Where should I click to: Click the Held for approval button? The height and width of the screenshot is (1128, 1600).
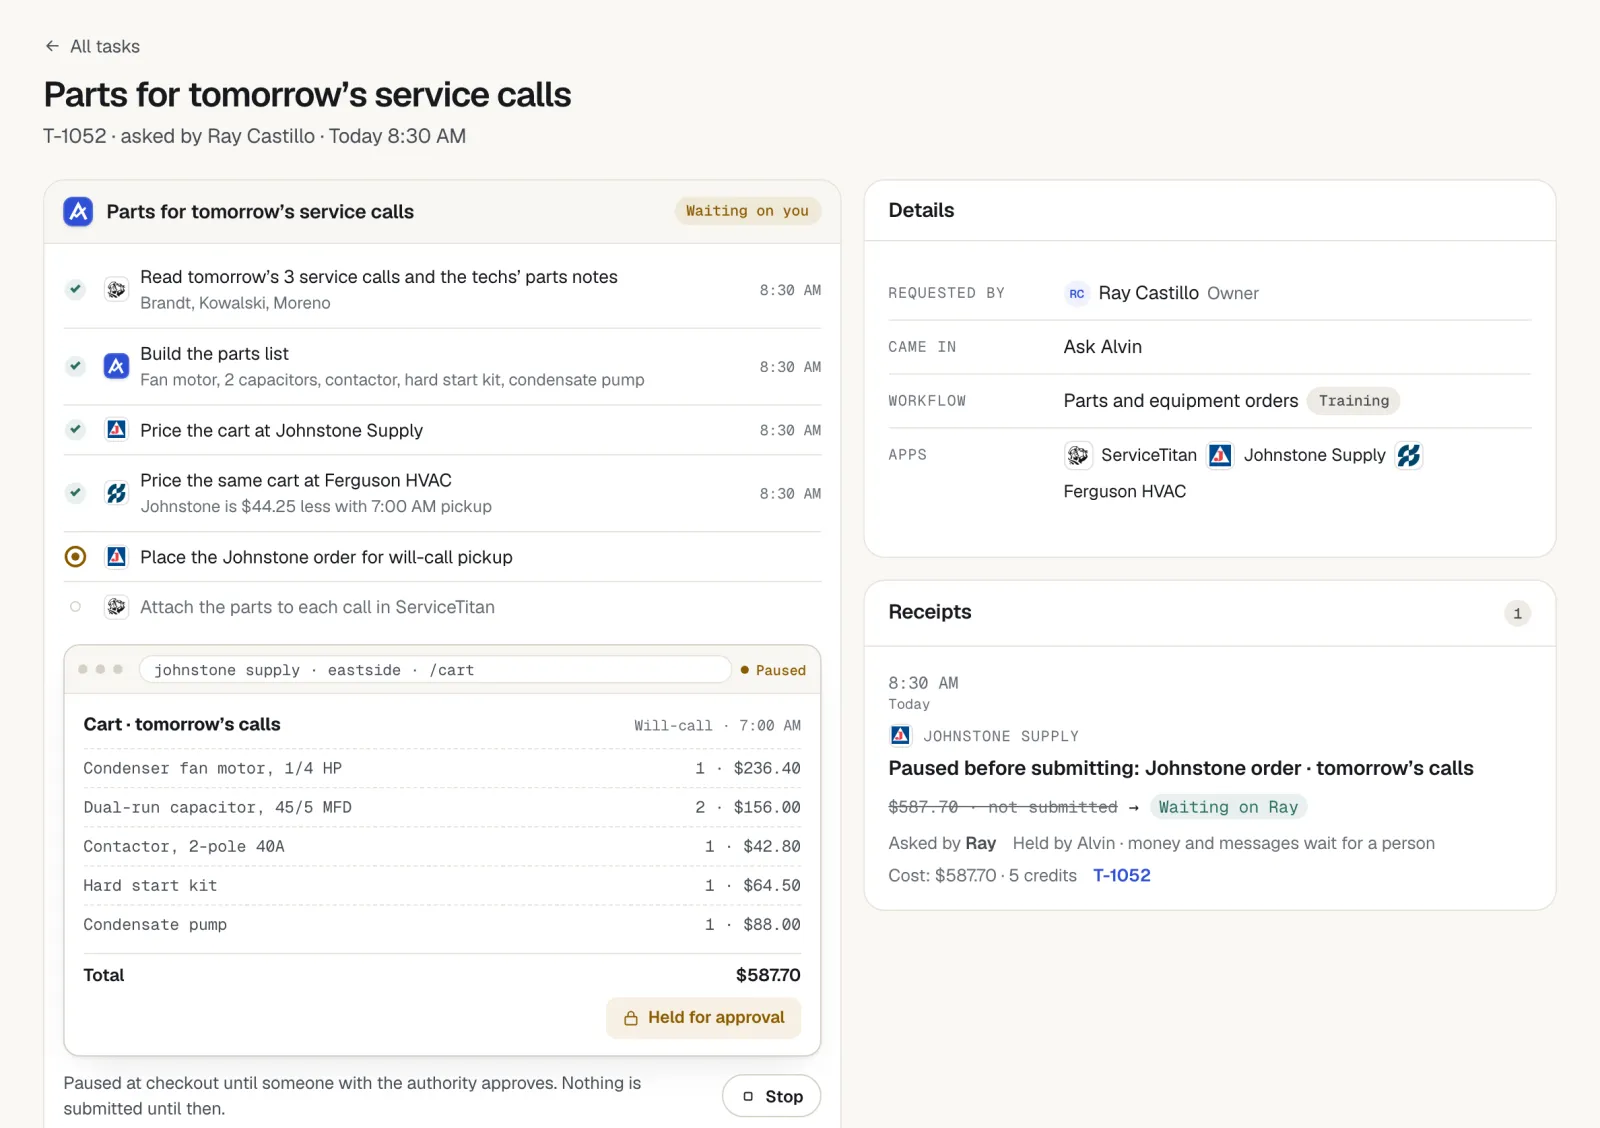pyautogui.click(x=703, y=1018)
